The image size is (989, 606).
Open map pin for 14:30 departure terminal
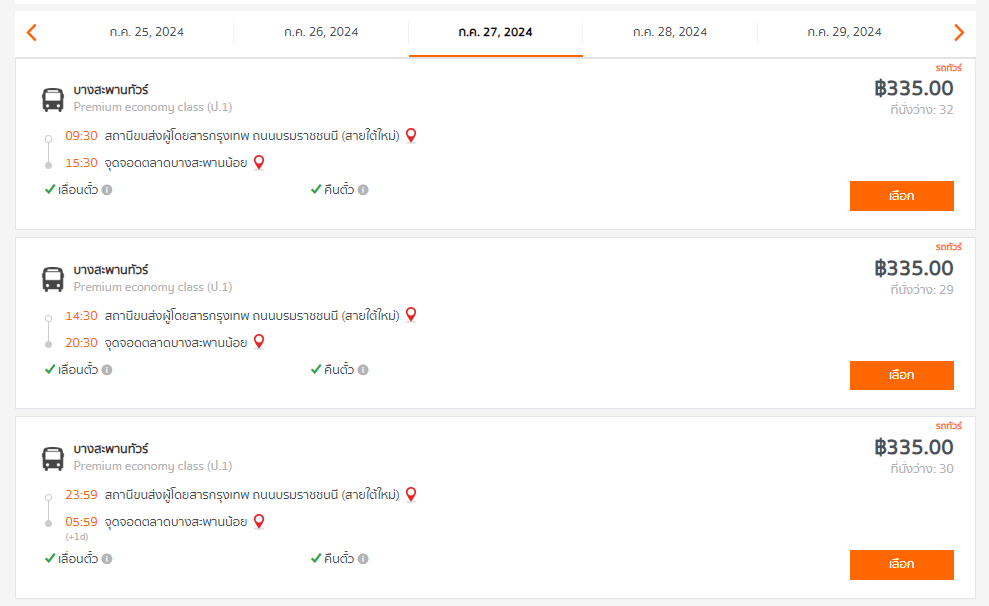pyautogui.click(x=411, y=315)
